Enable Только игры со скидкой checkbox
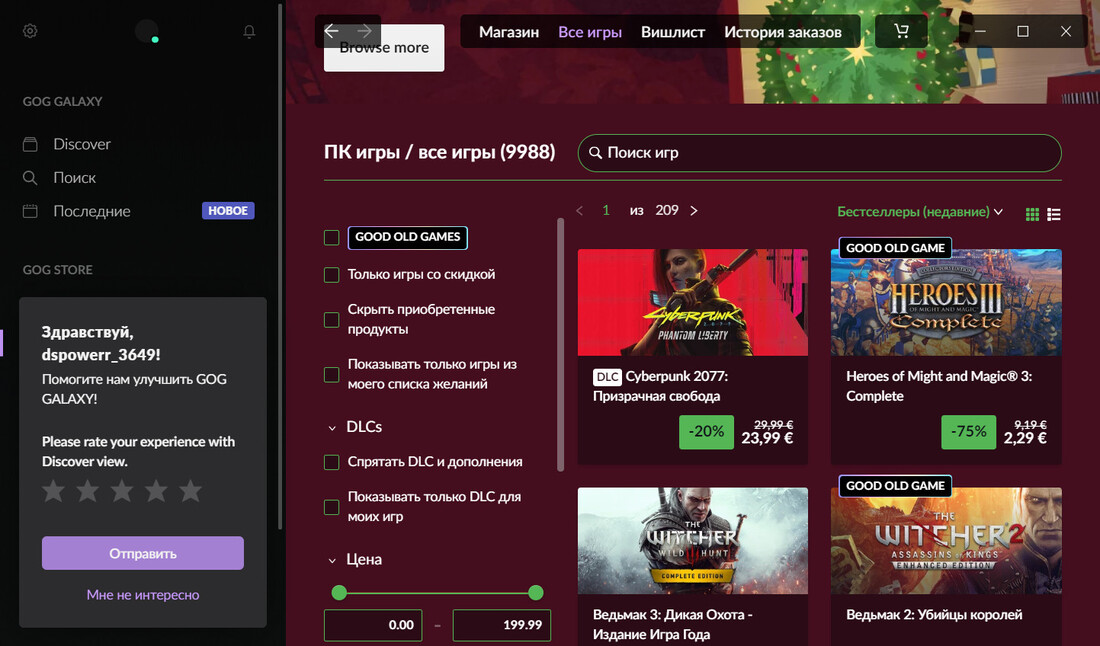1100x646 pixels. point(332,275)
